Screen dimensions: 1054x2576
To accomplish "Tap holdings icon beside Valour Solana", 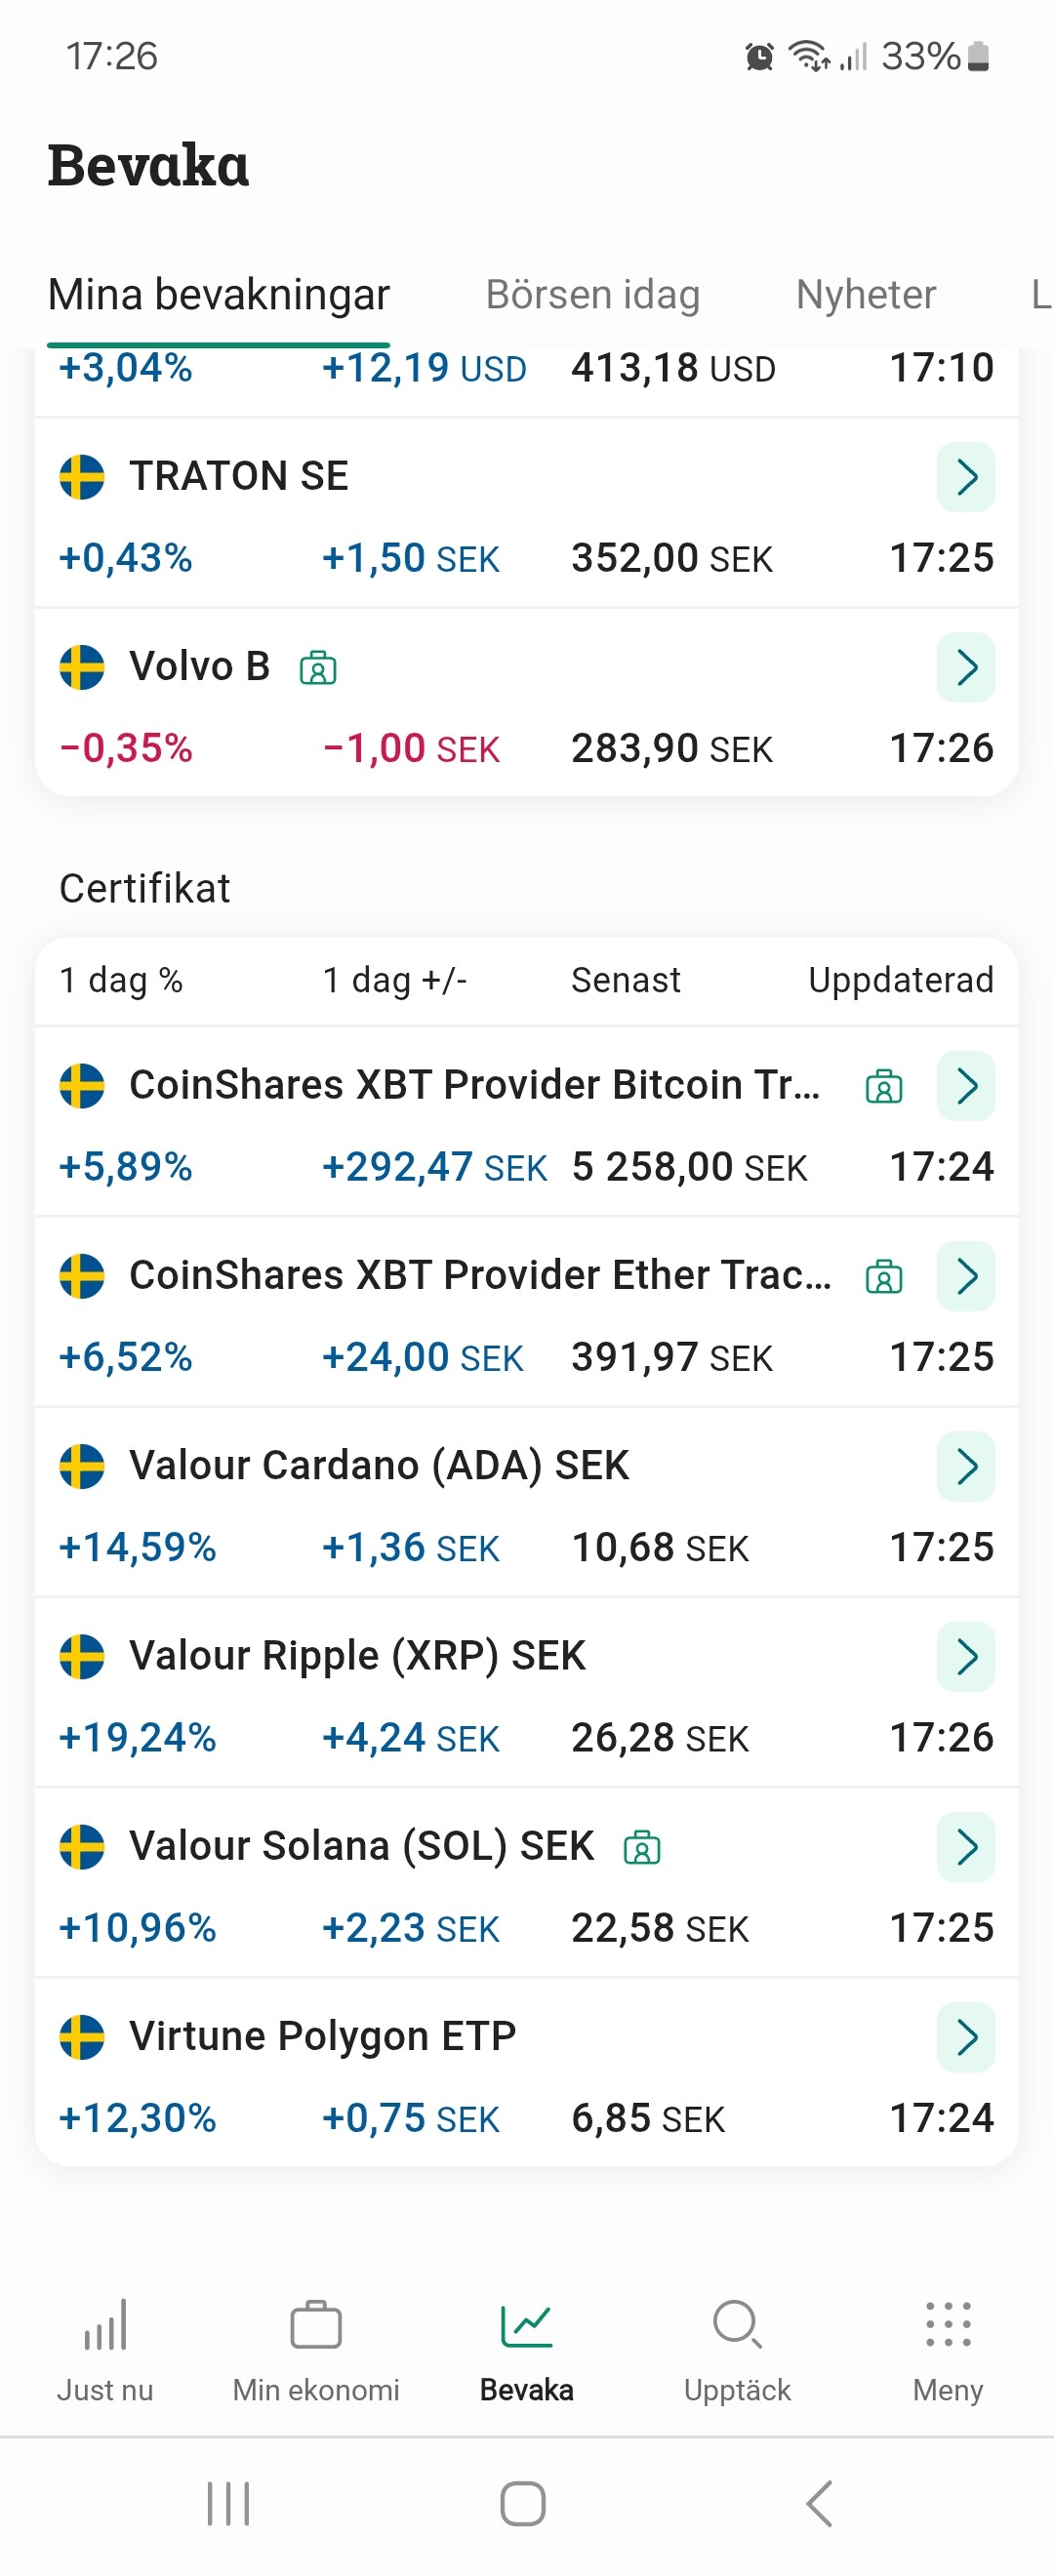I will pyautogui.click(x=642, y=1848).
